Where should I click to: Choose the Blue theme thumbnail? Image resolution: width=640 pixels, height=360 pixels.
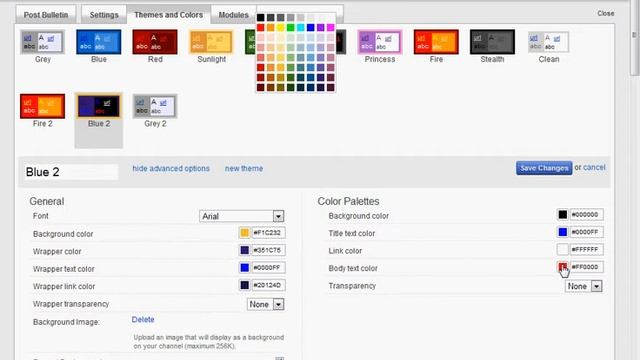99,42
